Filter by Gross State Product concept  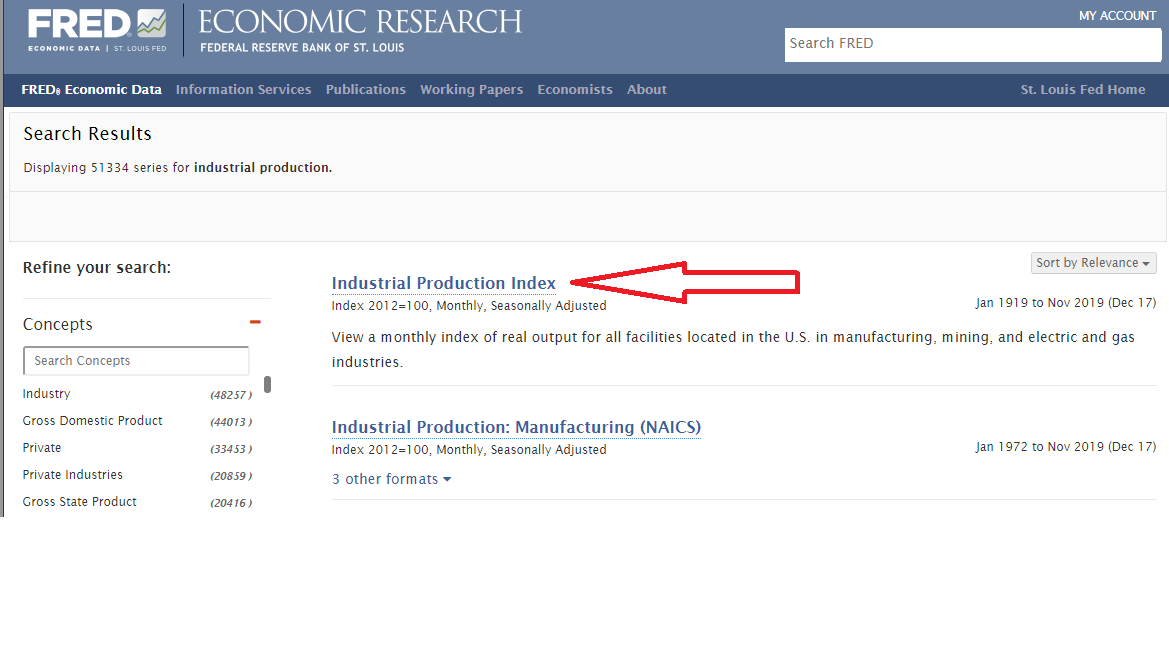tap(80, 502)
